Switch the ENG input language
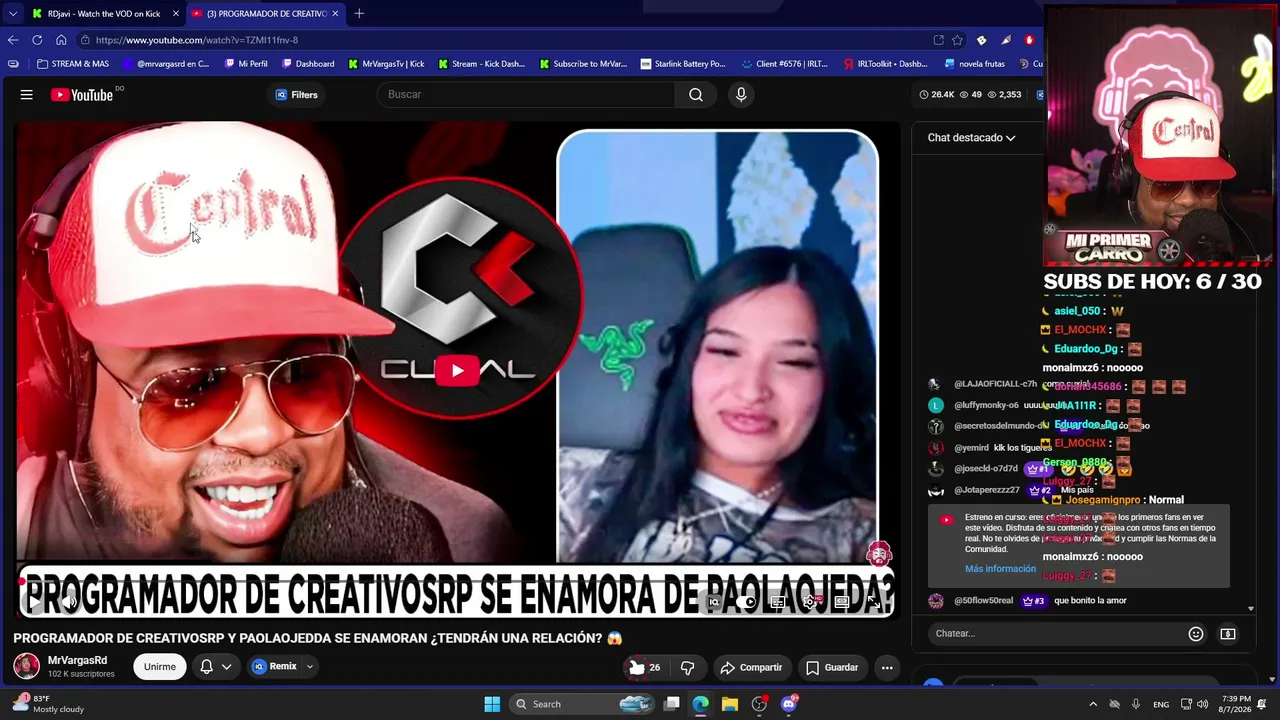 pos(1161,704)
